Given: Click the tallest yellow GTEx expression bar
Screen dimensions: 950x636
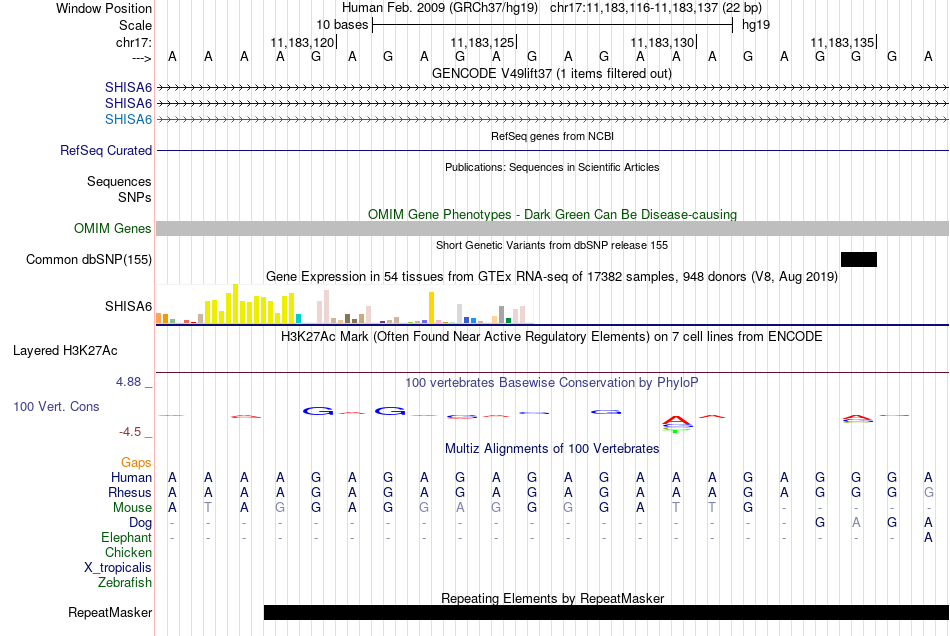Looking at the screenshot, I should click(236, 303).
